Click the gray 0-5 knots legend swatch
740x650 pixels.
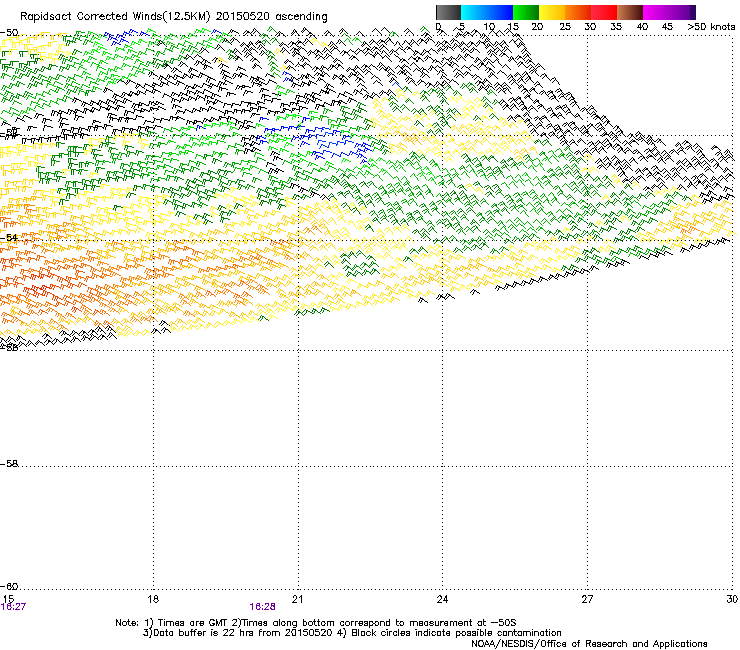[x=448, y=12]
